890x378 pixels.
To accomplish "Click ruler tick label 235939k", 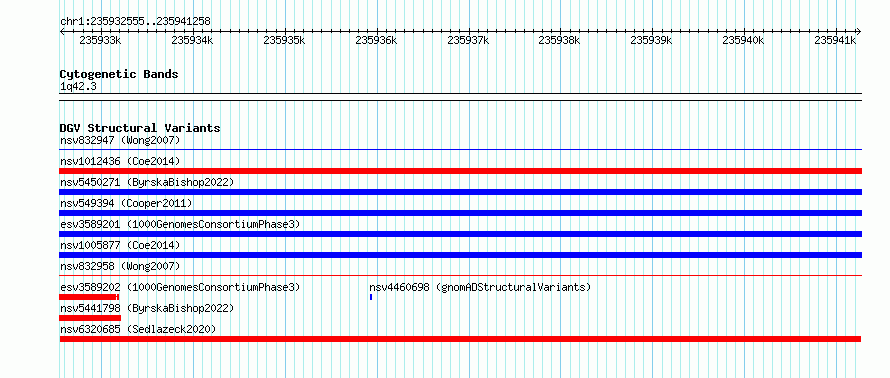I will [651, 40].
